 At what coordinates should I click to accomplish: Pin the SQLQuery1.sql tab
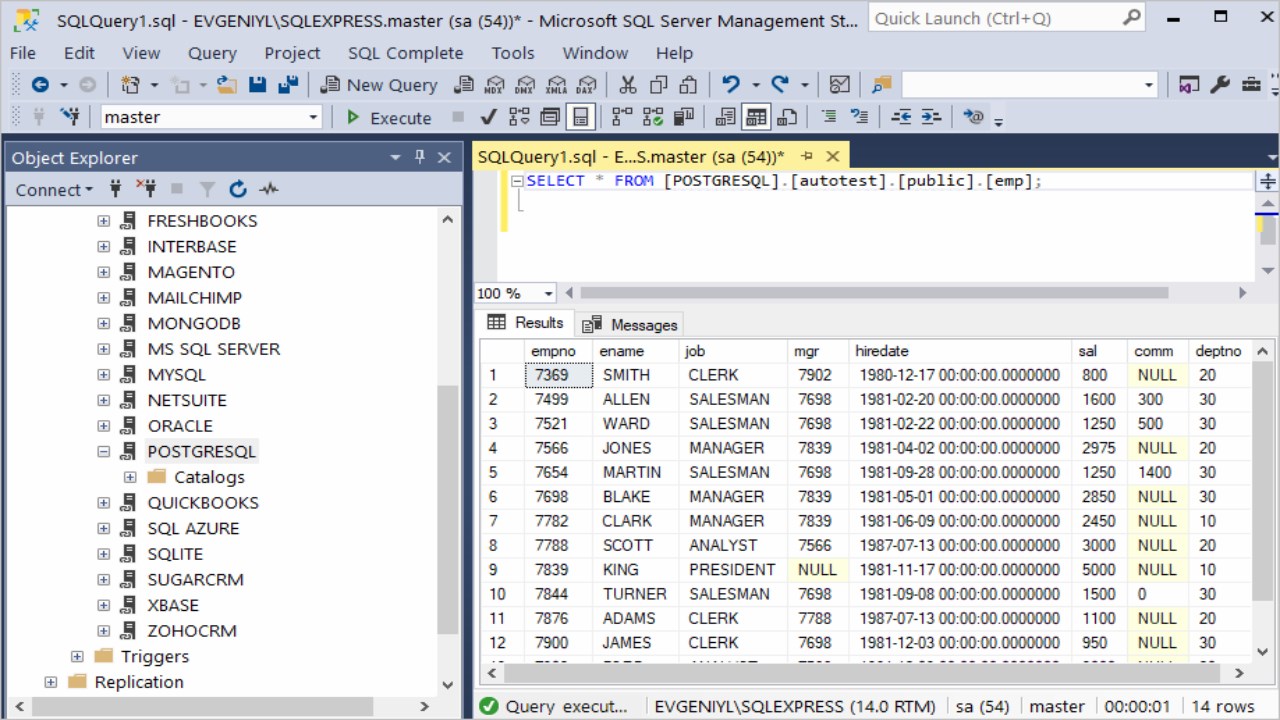[x=807, y=156]
